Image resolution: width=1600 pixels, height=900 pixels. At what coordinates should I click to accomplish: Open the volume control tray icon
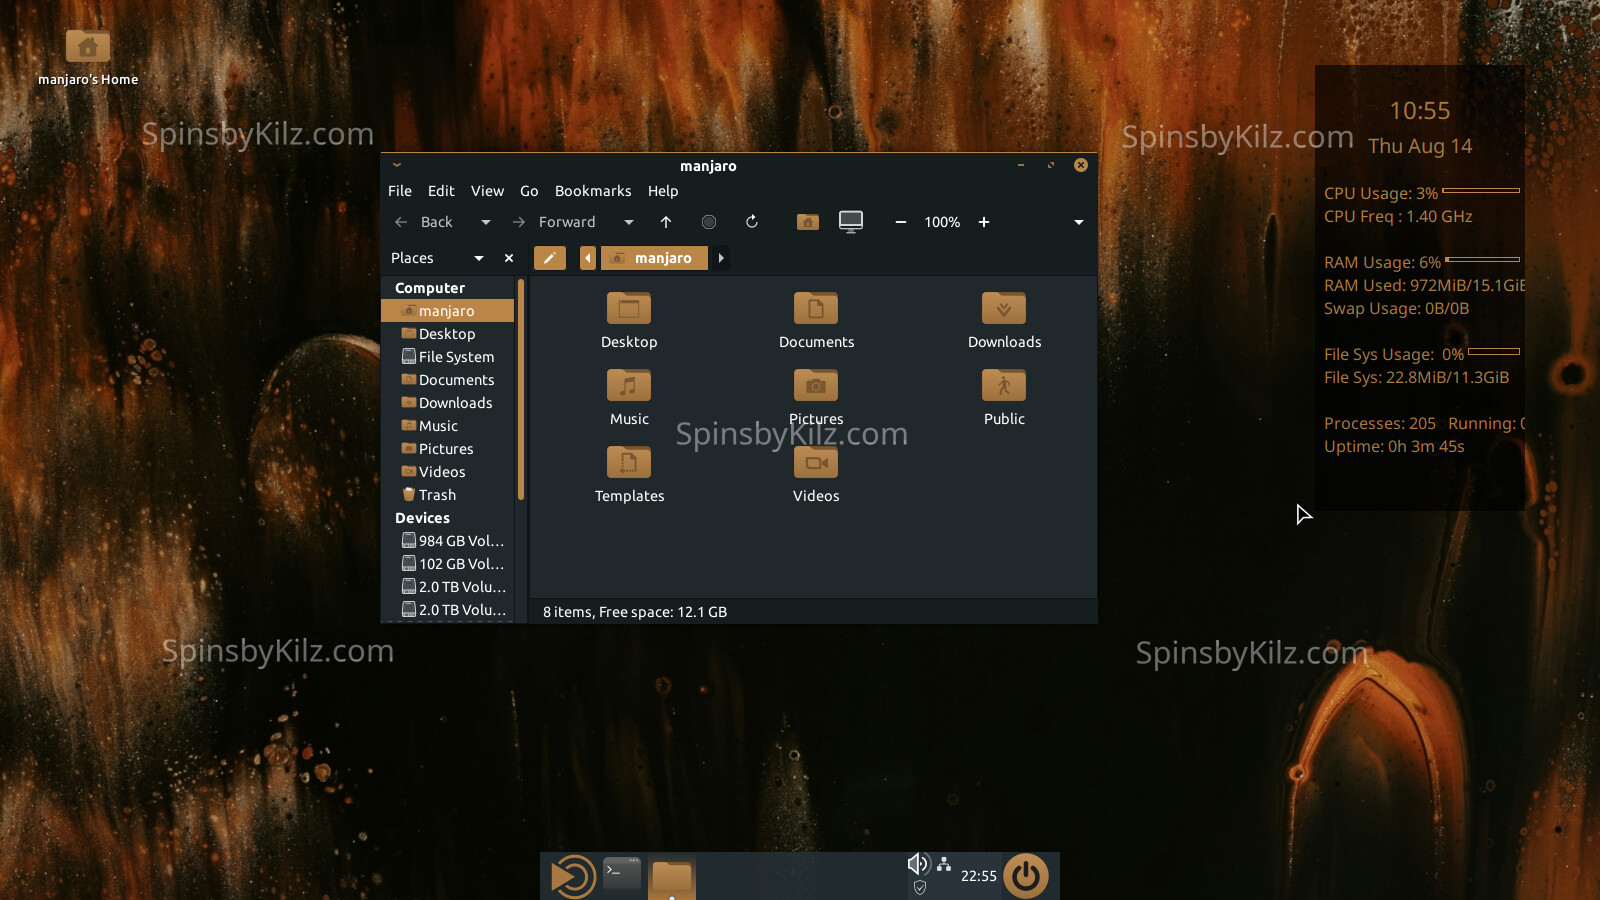918,864
